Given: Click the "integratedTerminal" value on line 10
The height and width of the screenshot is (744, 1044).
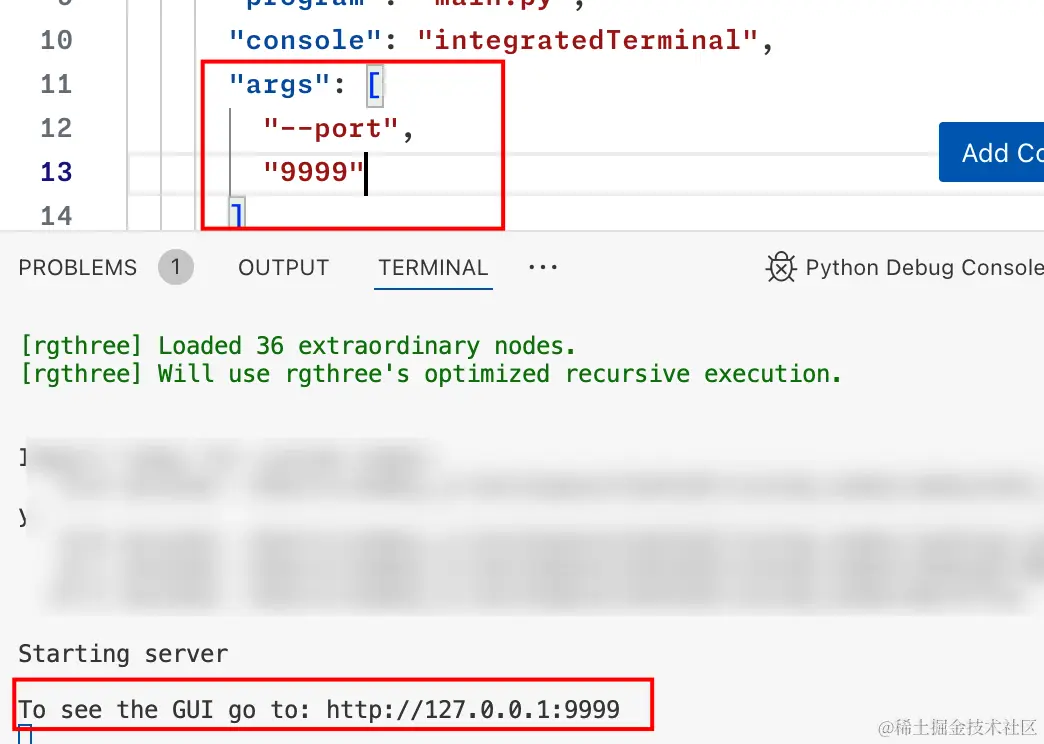Looking at the screenshot, I should (588, 41).
